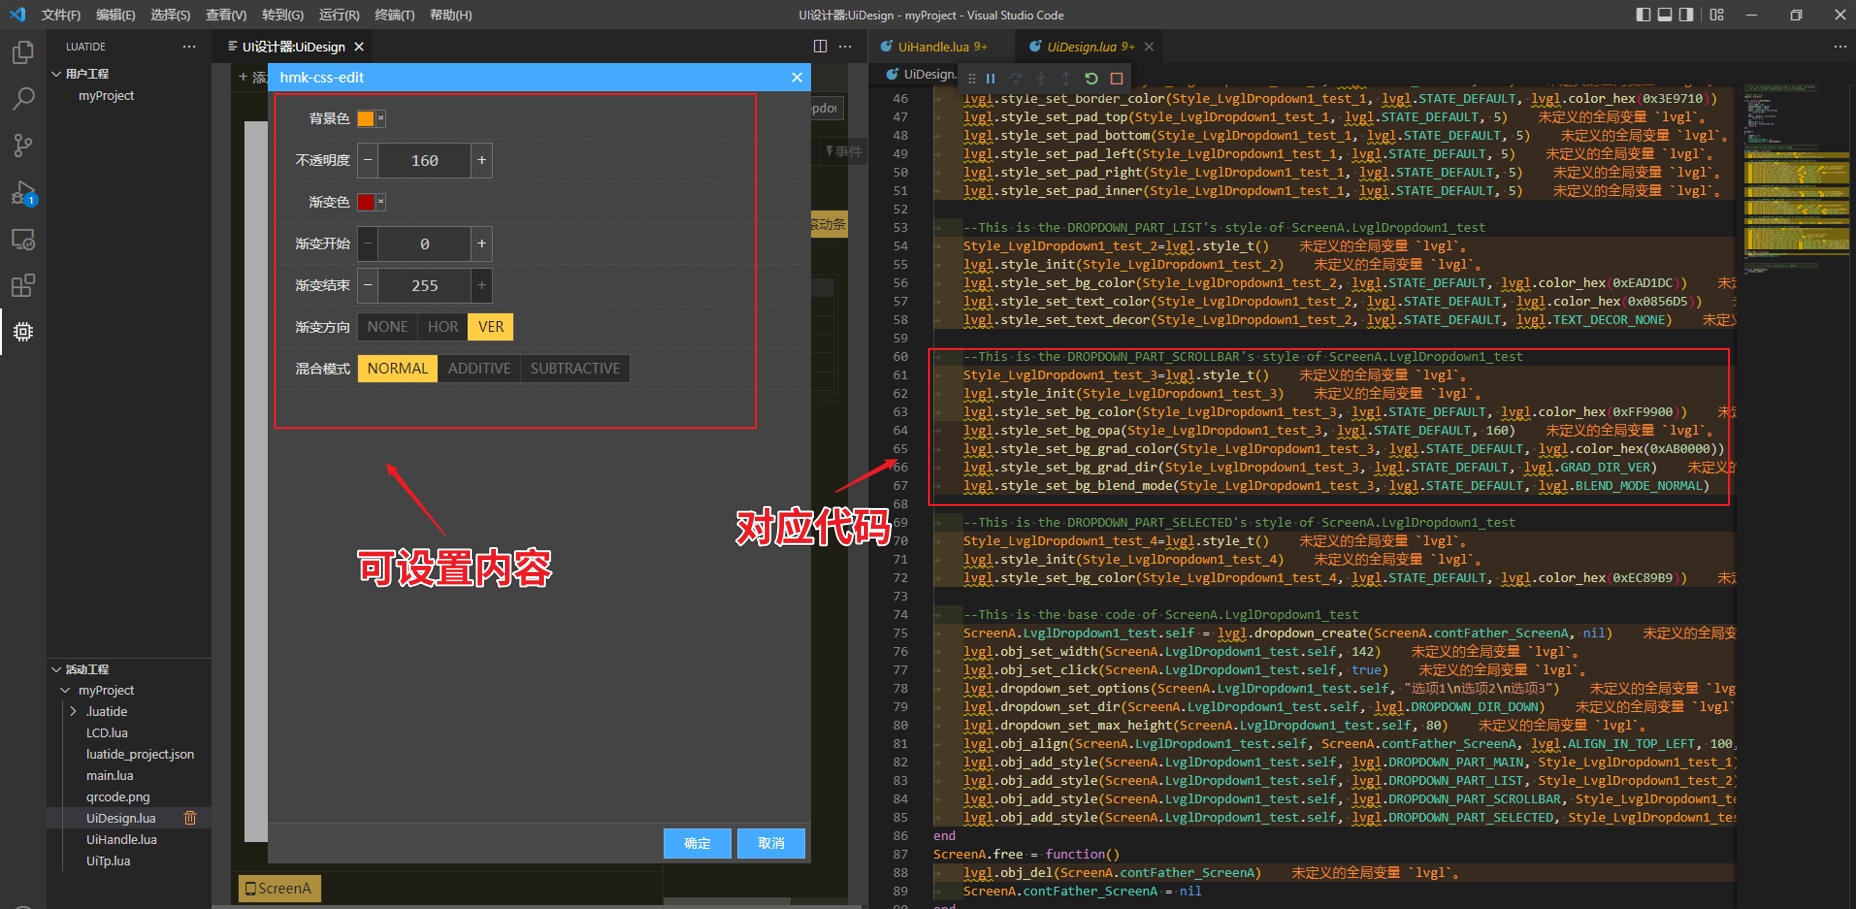Open the Search view in activity bar
This screenshot has width=1856, height=909.
(x=23, y=98)
